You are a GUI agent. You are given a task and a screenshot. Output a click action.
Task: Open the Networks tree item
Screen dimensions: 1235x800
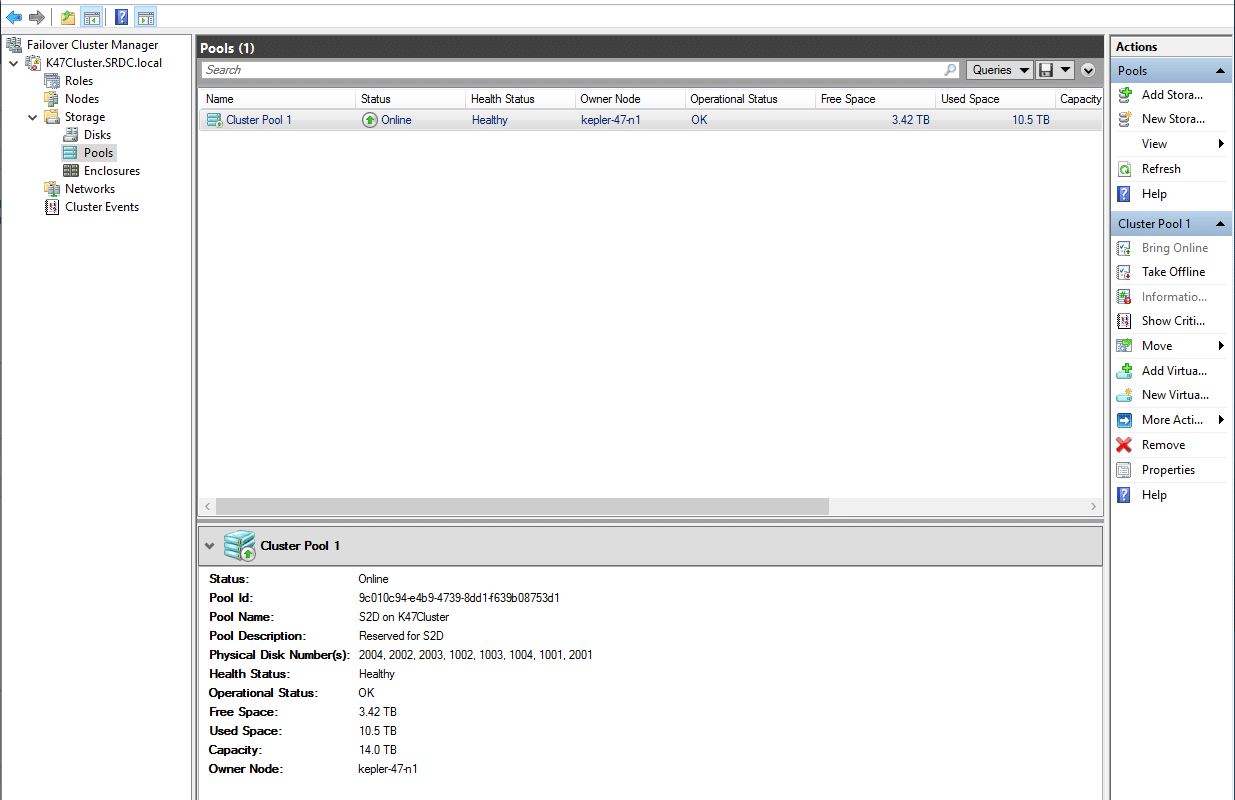tap(90, 189)
